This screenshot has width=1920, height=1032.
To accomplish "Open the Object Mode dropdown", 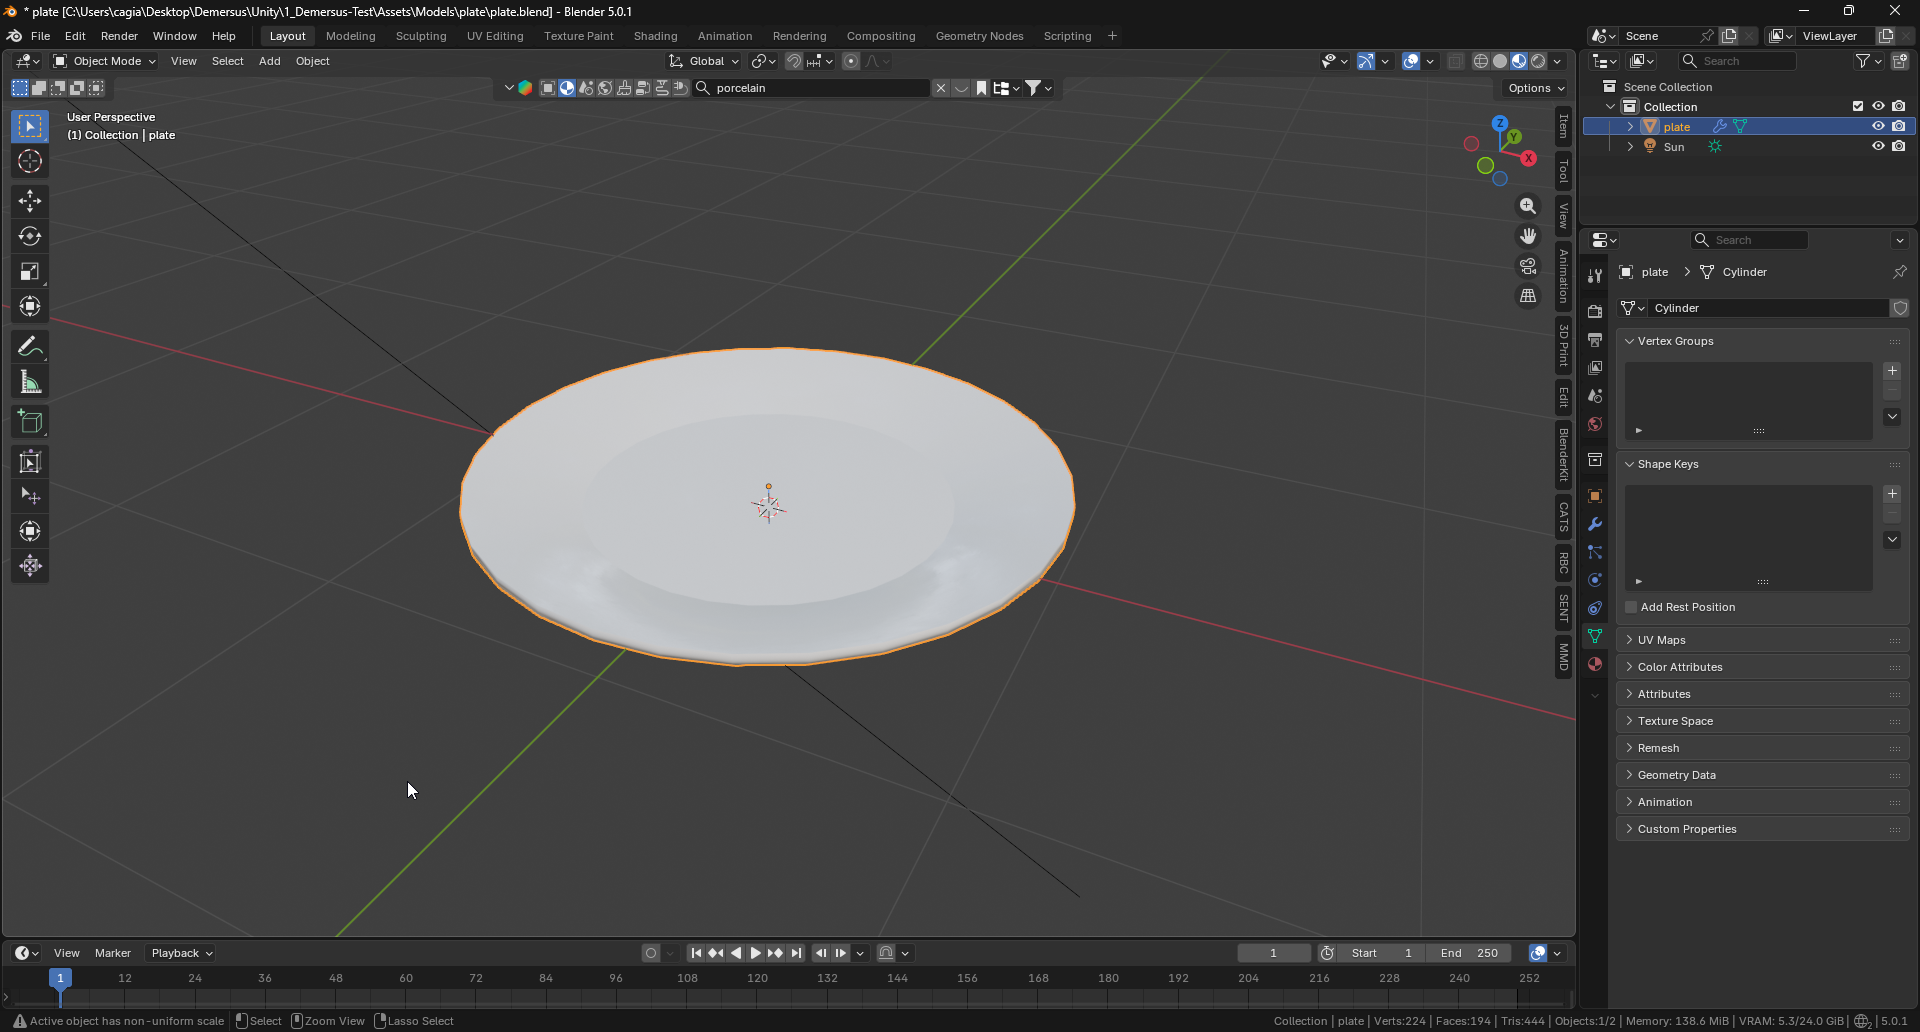I will coord(103,61).
